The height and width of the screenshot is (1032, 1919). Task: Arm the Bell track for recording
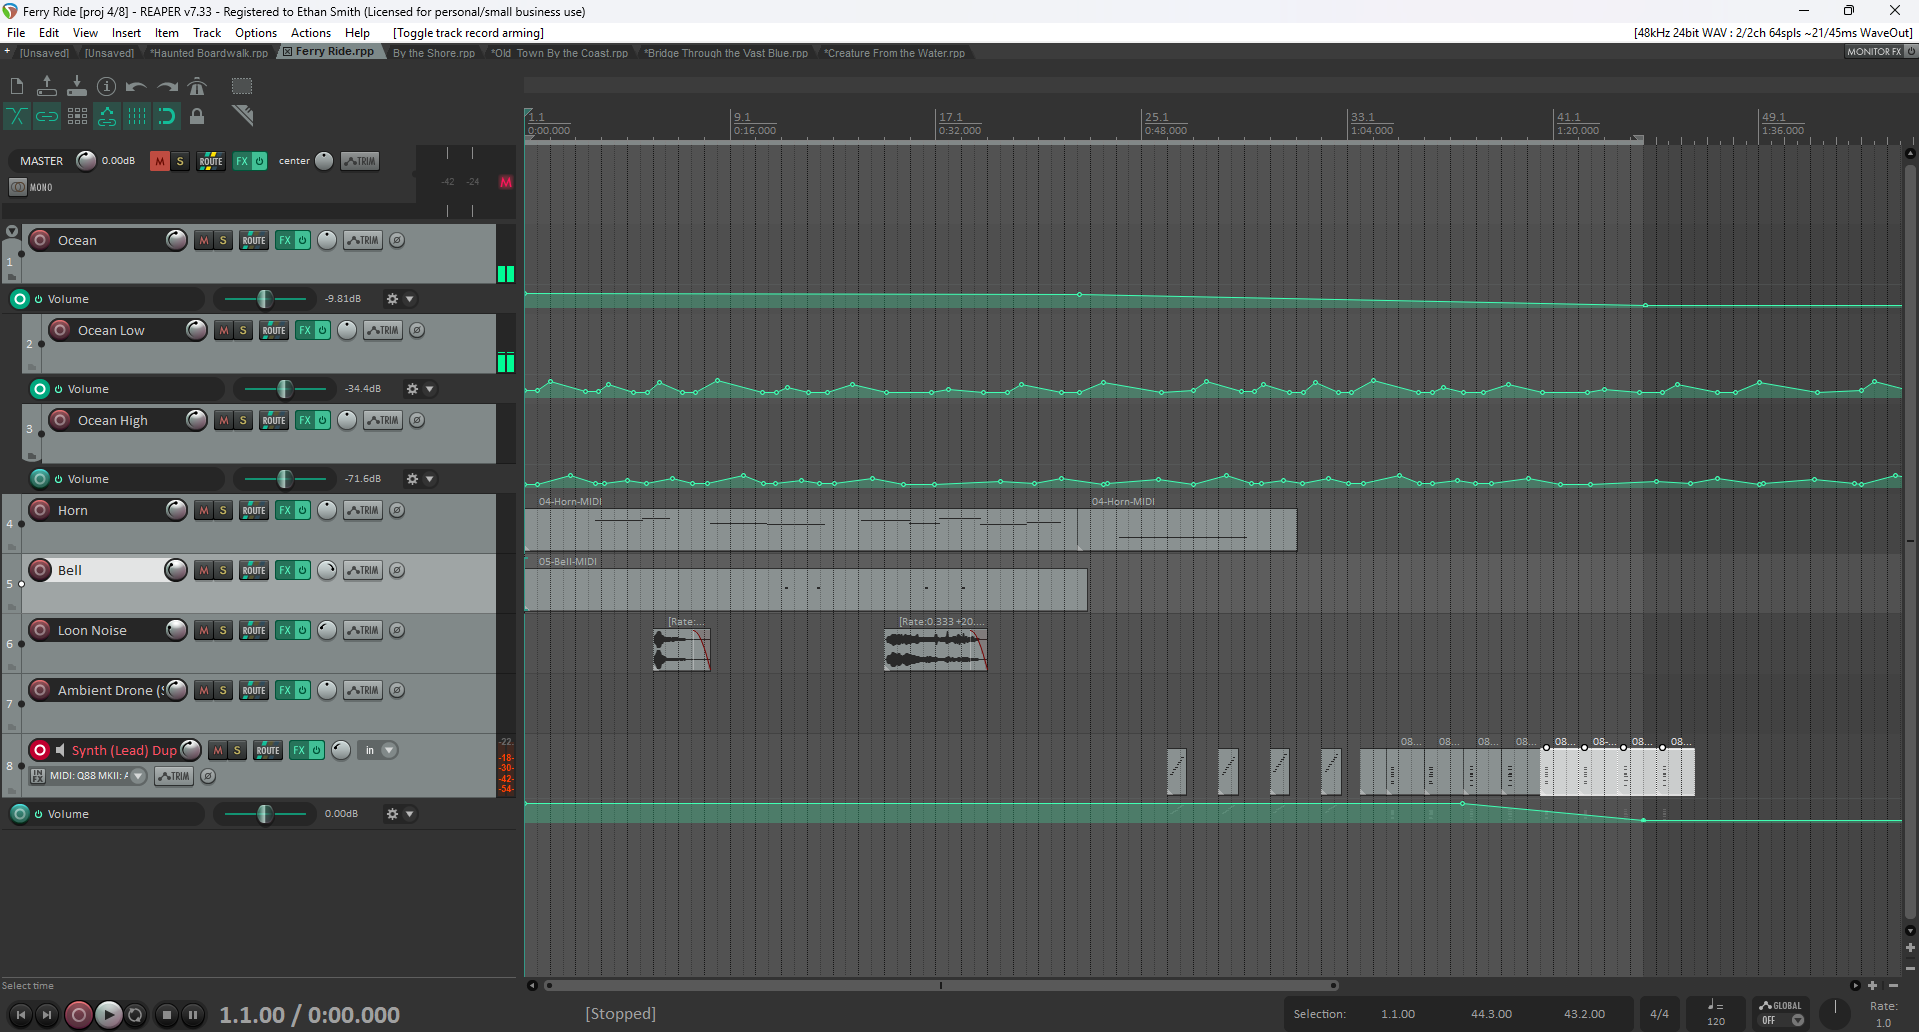(40, 570)
